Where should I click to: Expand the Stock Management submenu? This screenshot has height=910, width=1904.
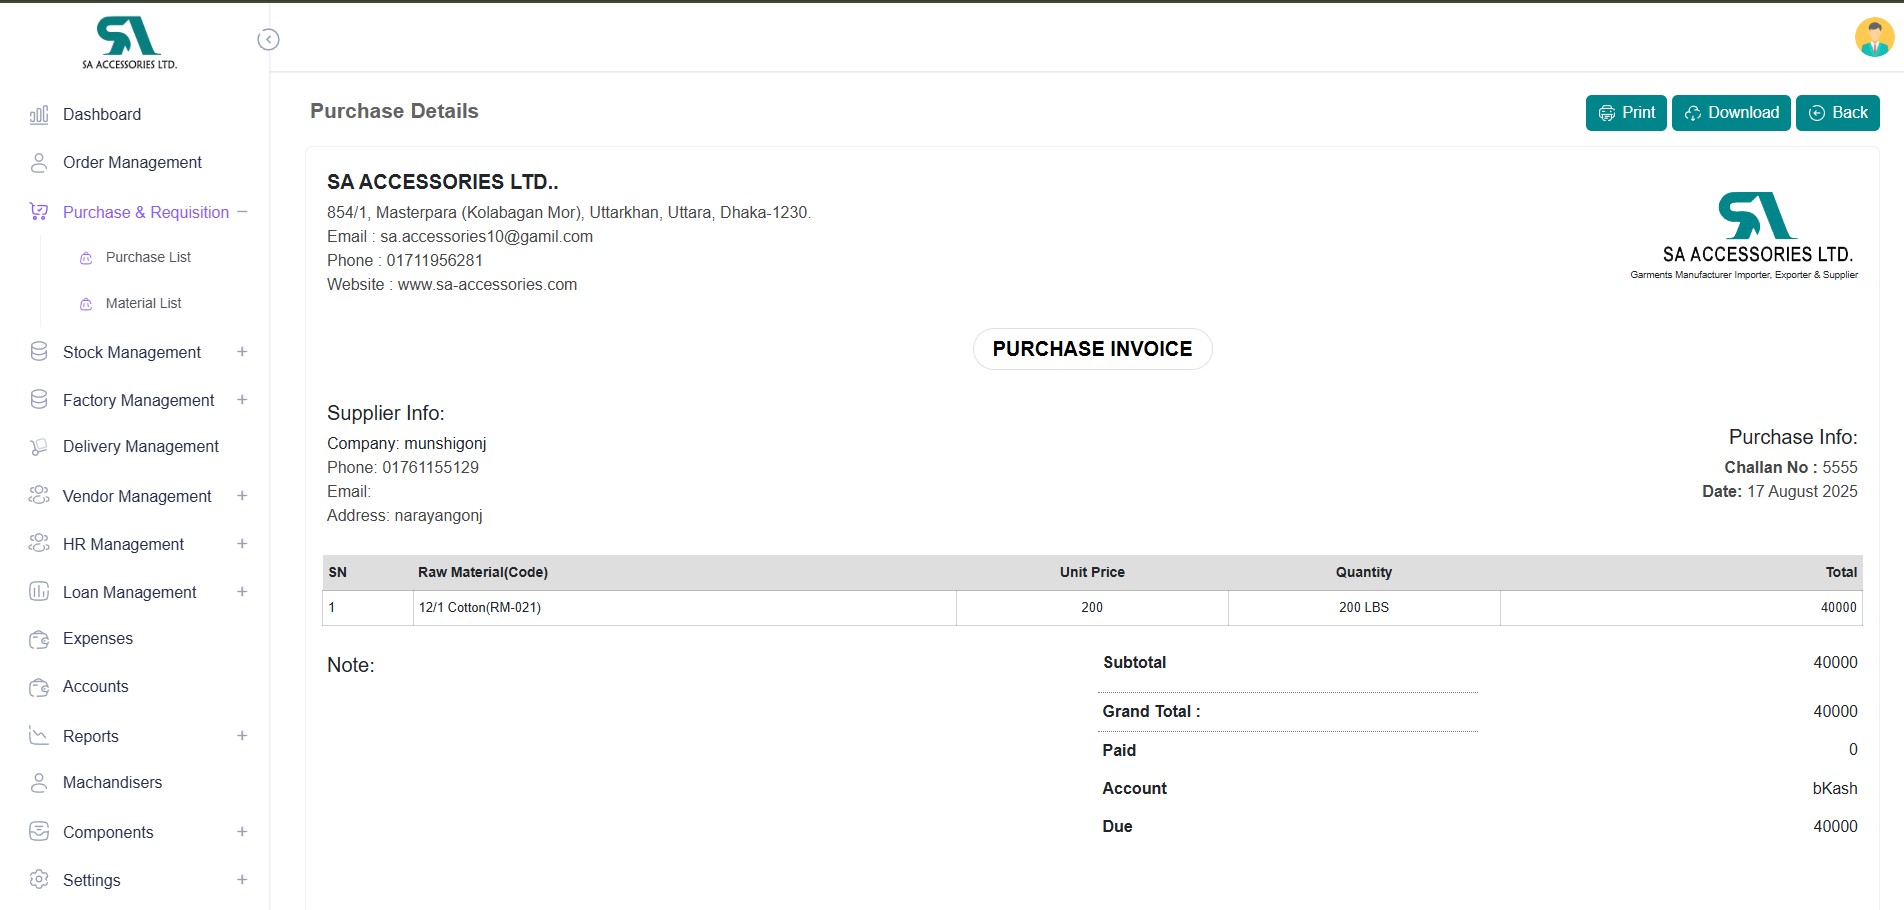[242, 352]
